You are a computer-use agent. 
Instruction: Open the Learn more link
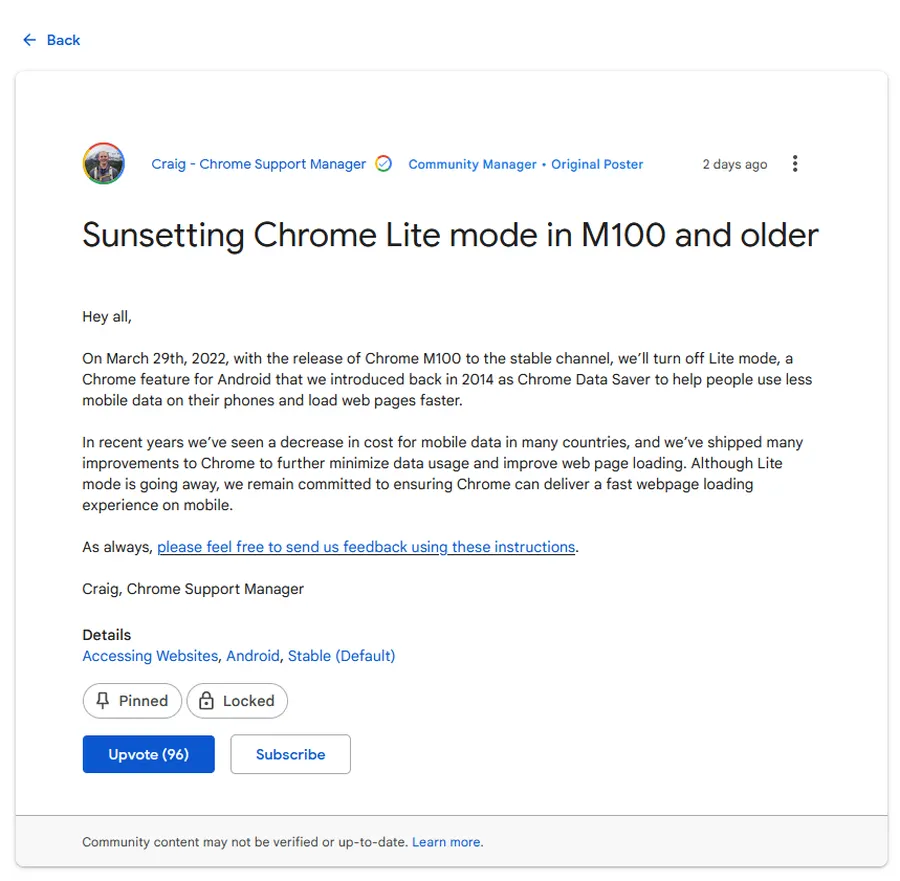[x=446, y=842]
